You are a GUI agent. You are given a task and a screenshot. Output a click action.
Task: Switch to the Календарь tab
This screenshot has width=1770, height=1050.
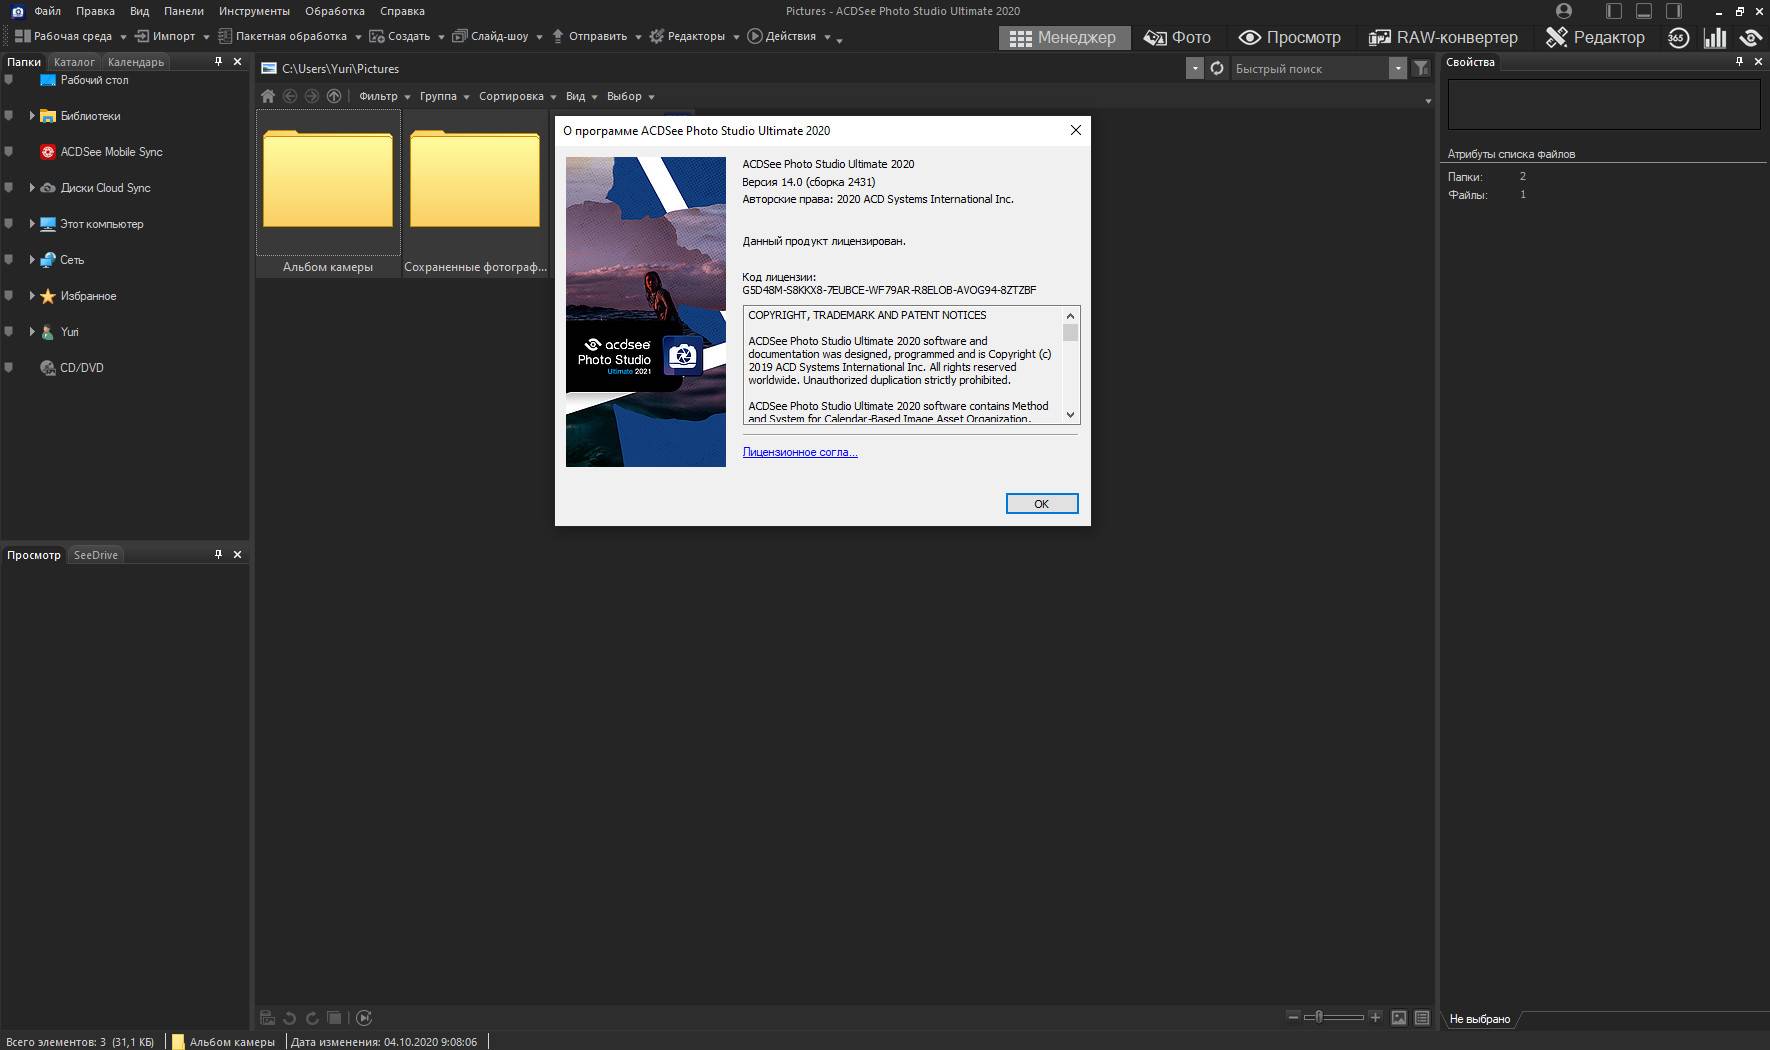click(136, 62)
